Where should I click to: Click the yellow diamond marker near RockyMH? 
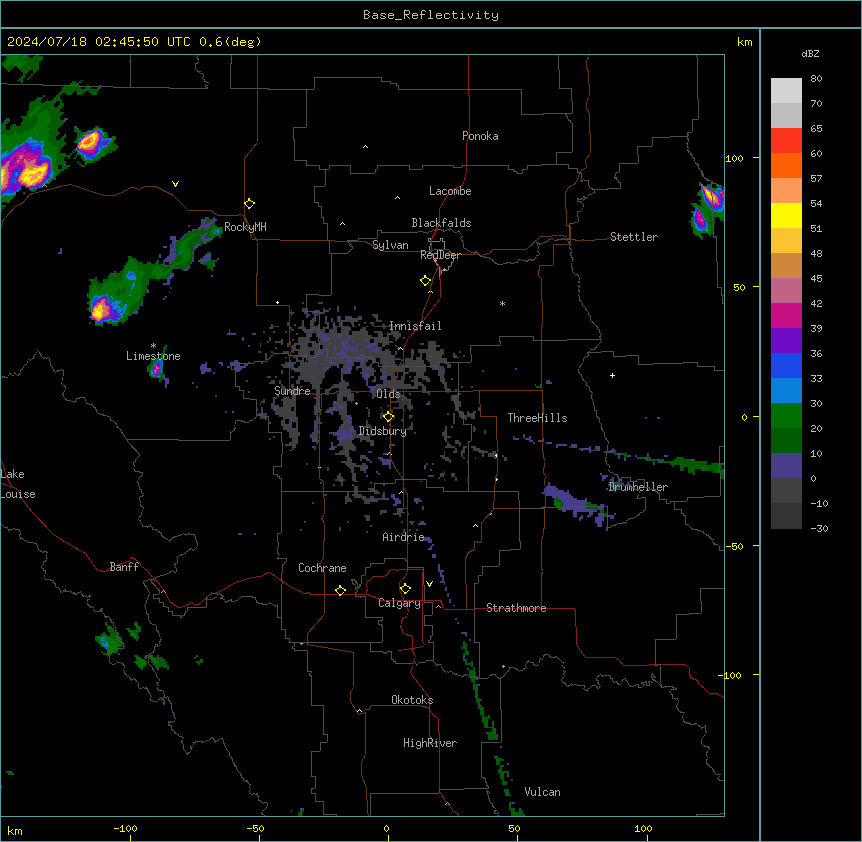250,204
